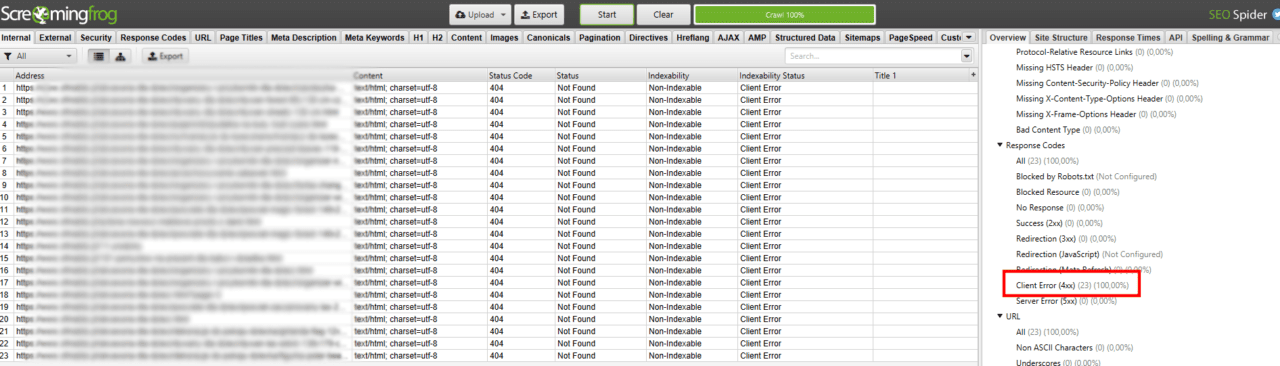
Task: Sort by the Title 1 column header
Action: 920,75
